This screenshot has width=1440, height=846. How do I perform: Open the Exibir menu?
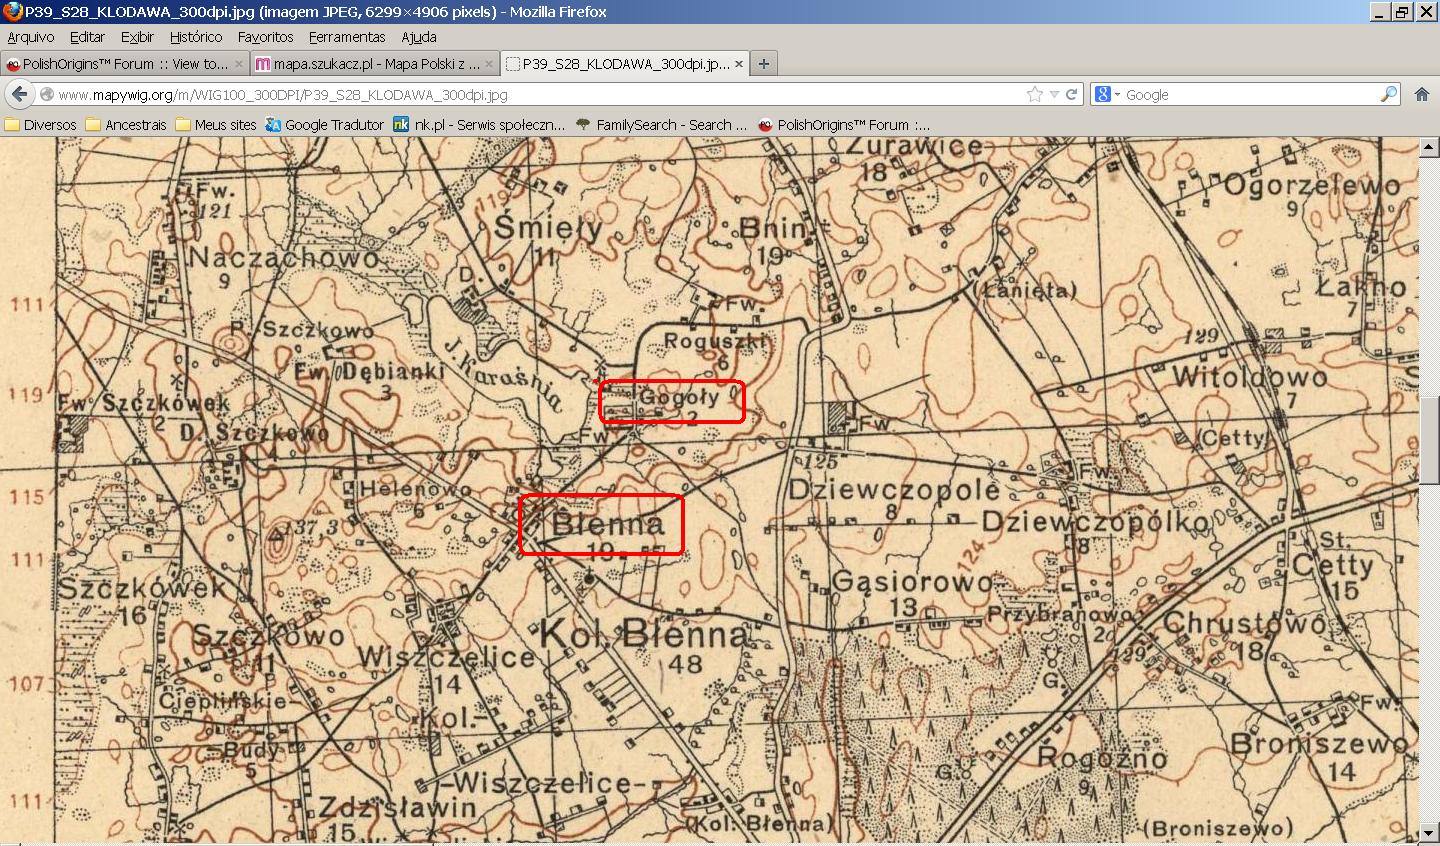click(x=137, y=37)
